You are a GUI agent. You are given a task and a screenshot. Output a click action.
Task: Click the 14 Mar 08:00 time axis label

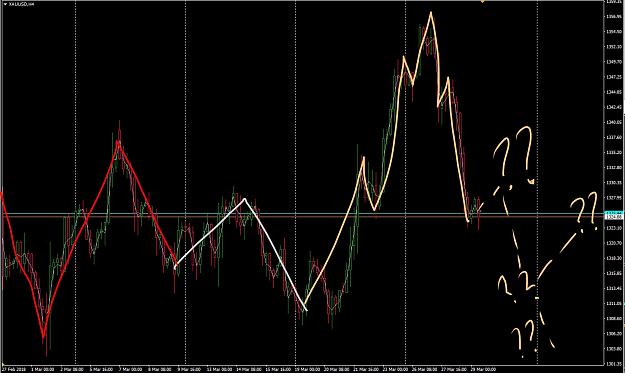pos(248,370)
